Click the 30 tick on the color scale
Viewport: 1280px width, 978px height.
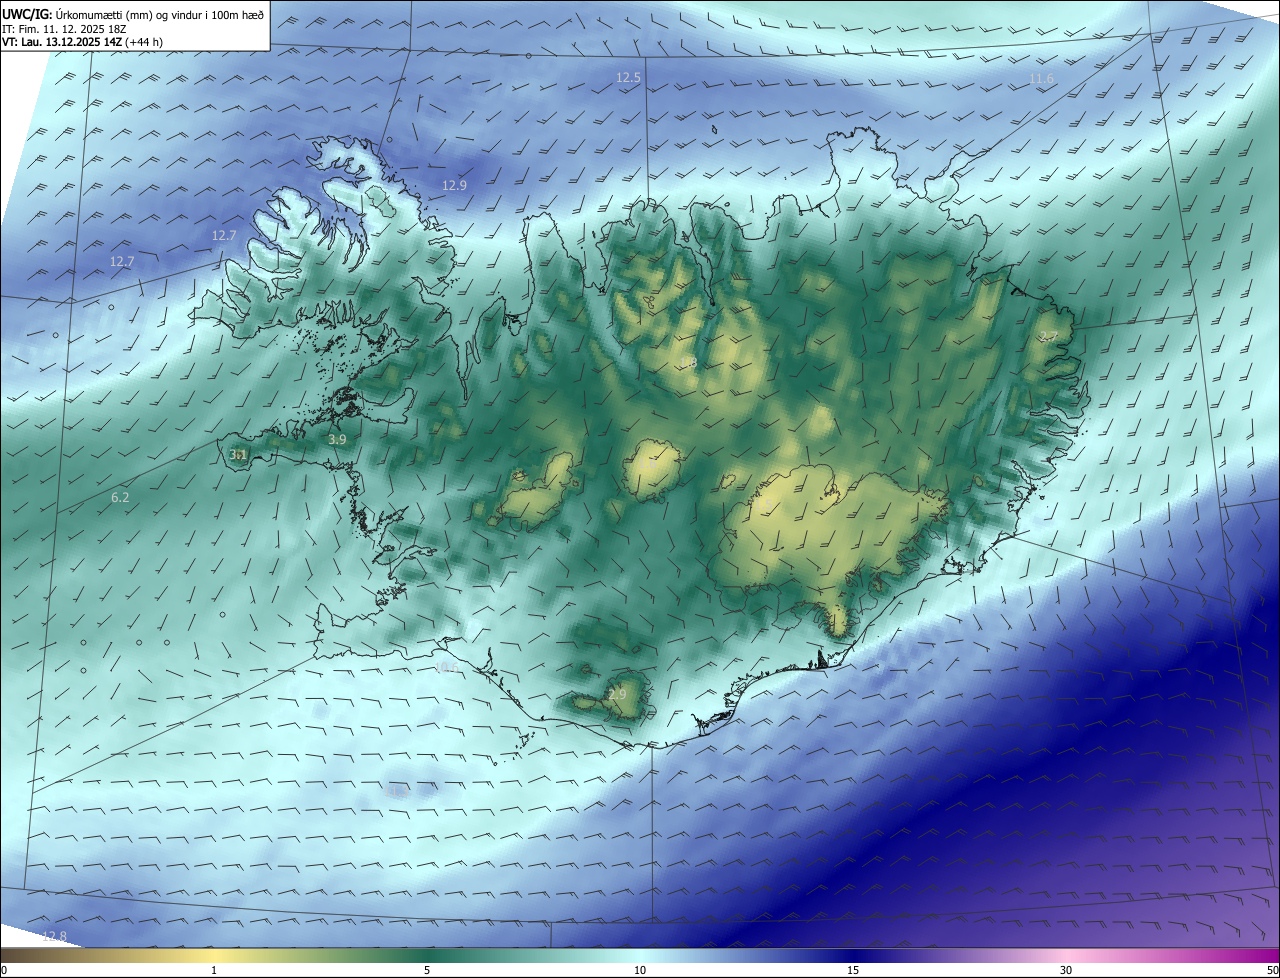[1066, 971]
